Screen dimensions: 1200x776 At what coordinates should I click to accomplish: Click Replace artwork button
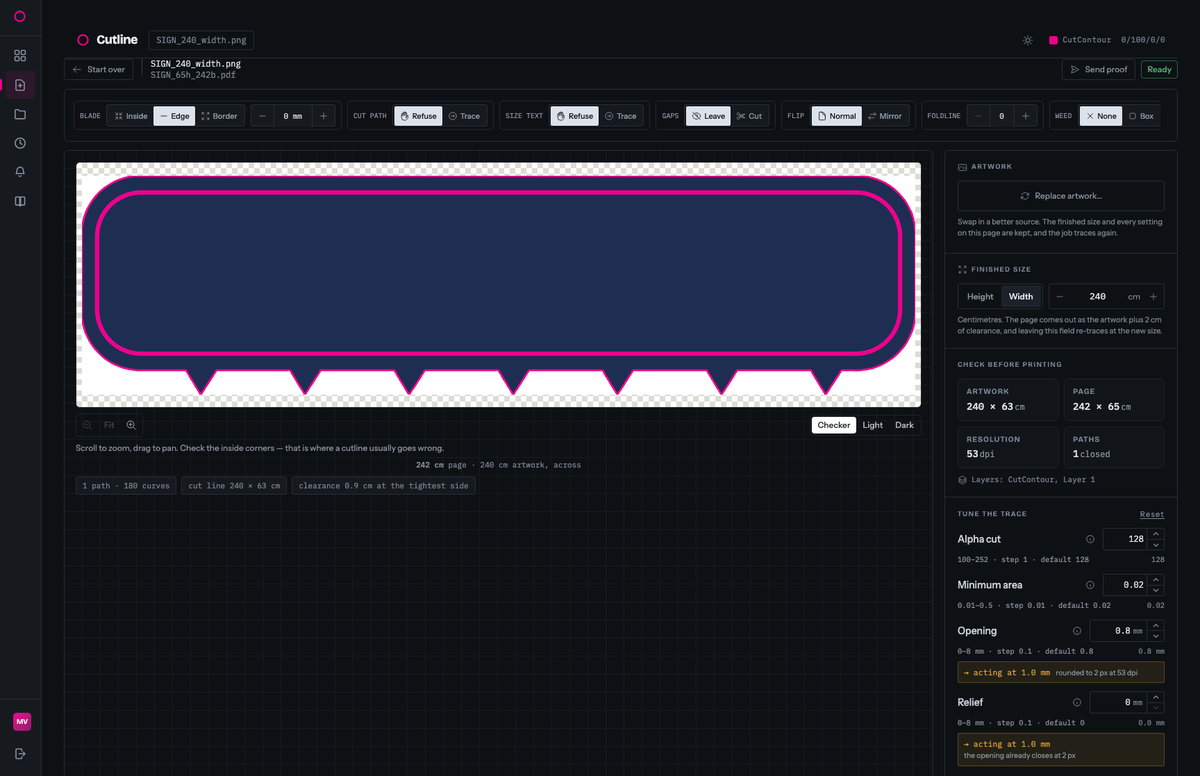1061,196
